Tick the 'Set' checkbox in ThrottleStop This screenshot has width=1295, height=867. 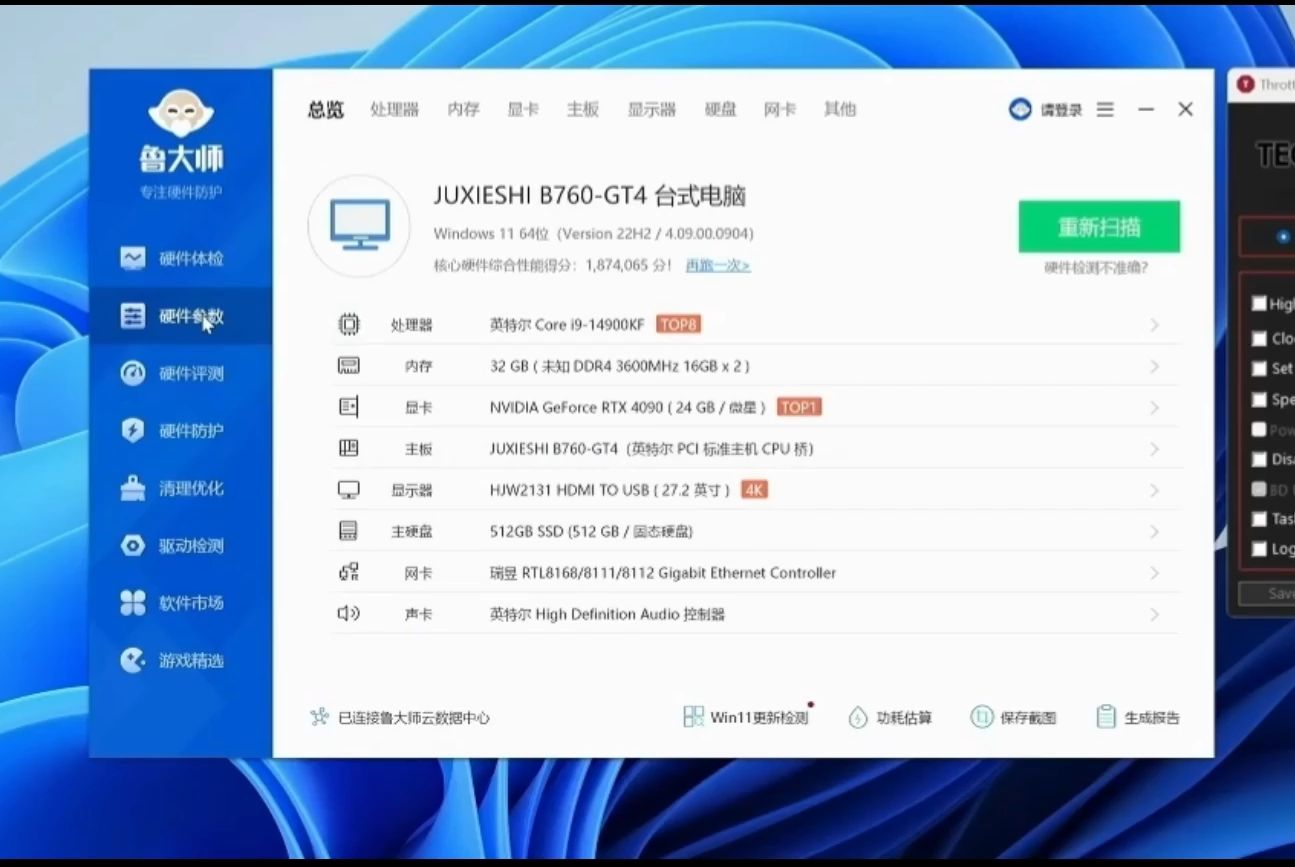pos(1259,368)
